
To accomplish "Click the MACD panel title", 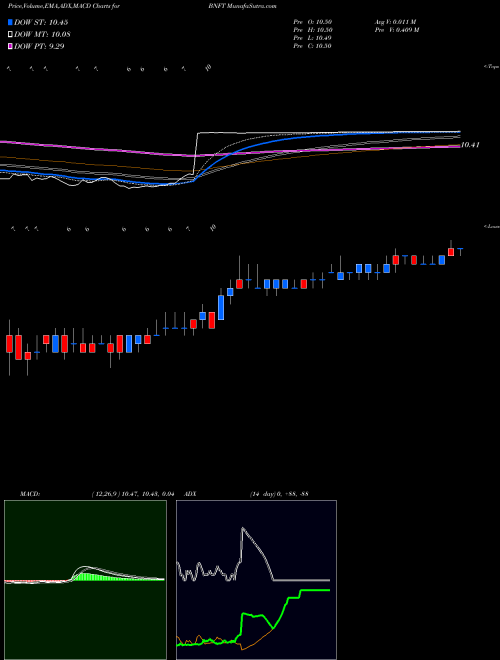I will pos(30,494).
